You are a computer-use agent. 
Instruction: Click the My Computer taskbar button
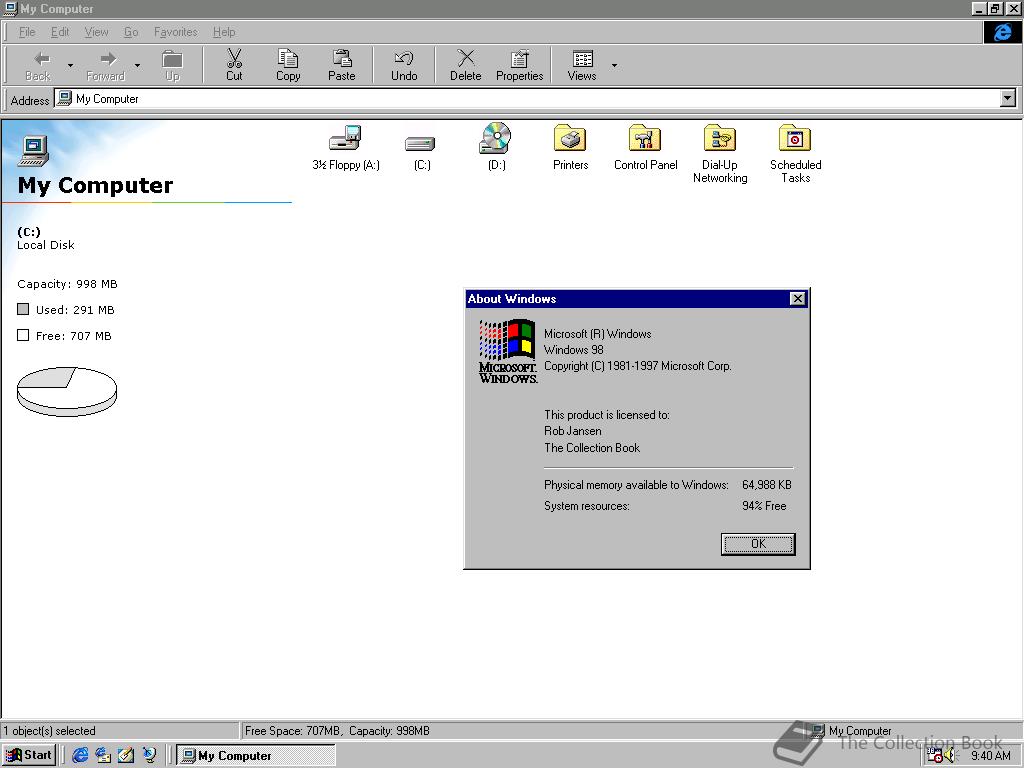click(x=256, y=755)
